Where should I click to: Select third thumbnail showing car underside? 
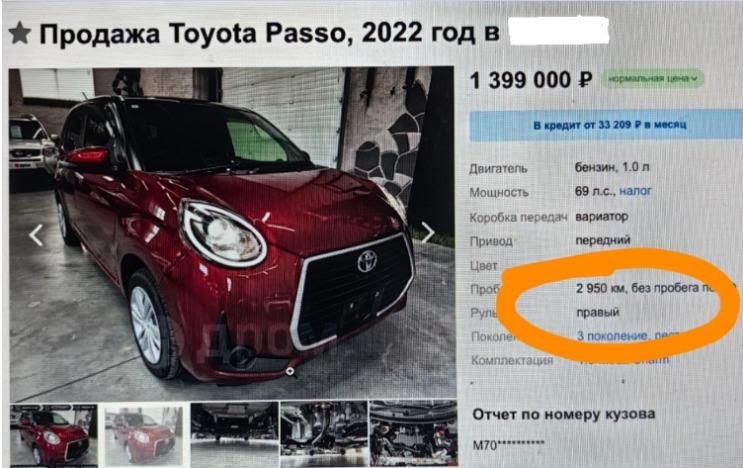pyautogui.click(x=234, y=435)
